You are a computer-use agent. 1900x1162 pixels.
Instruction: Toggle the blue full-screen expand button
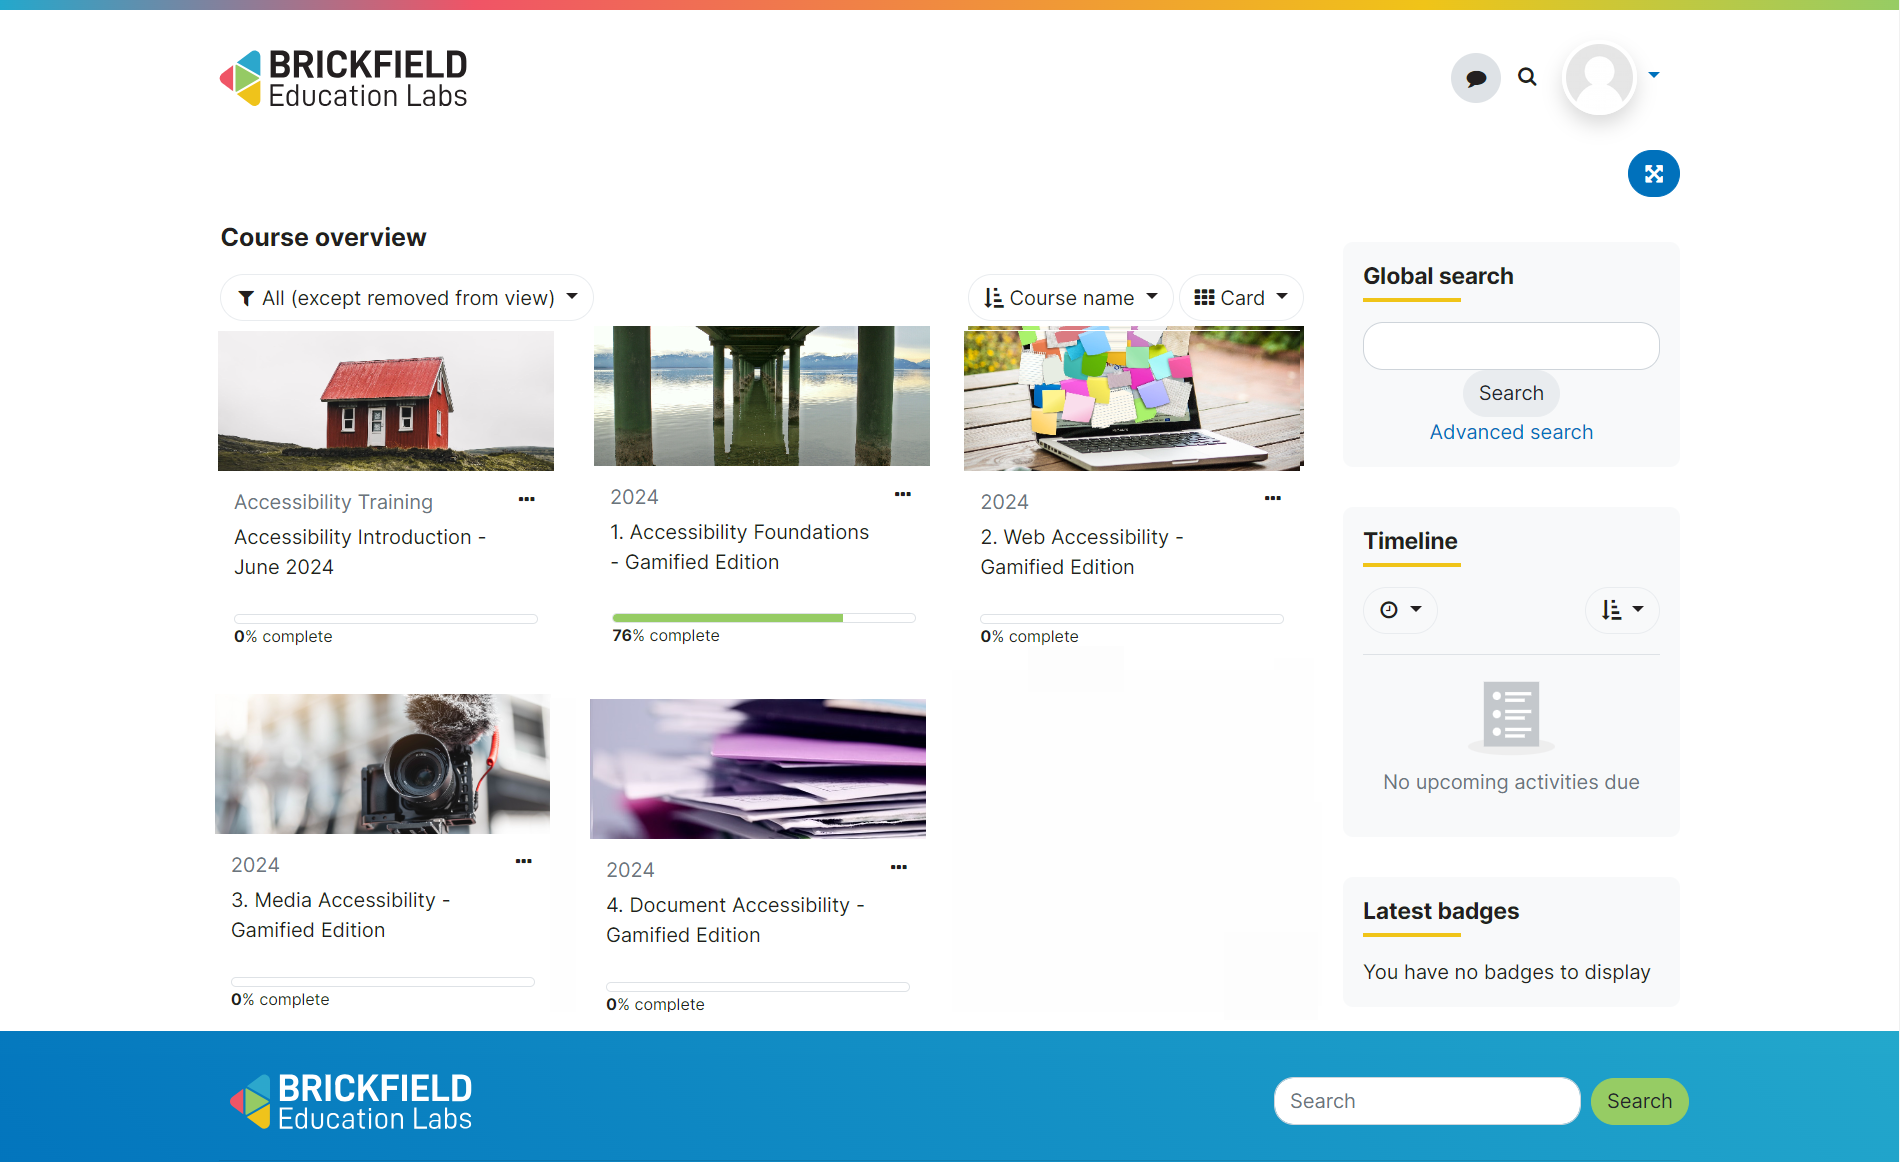pyautogui.click(x=1653, y=174)
